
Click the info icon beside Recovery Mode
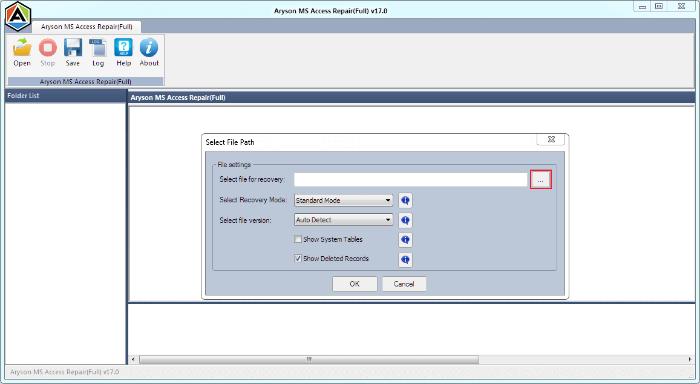[405, 200]
